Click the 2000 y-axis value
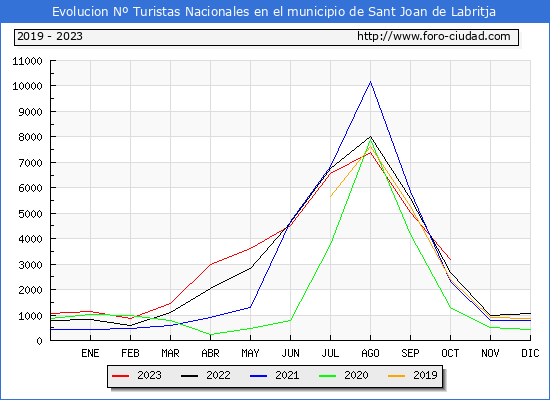 point(31,290)
